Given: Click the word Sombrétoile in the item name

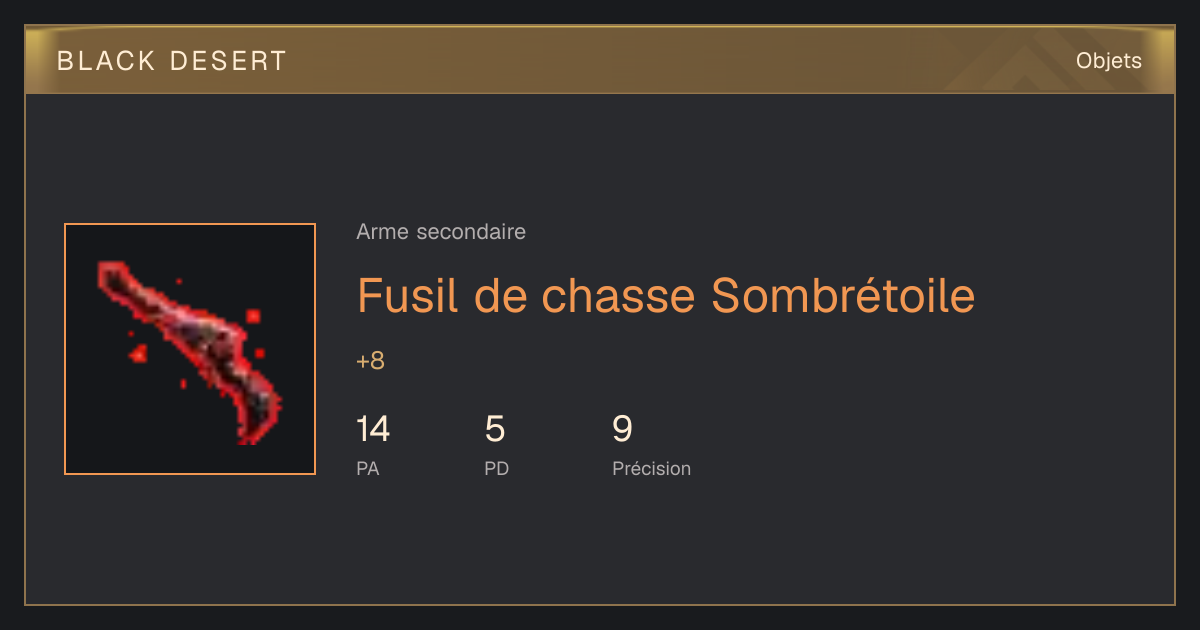Looking at the screenshot, I should (843, 295).
